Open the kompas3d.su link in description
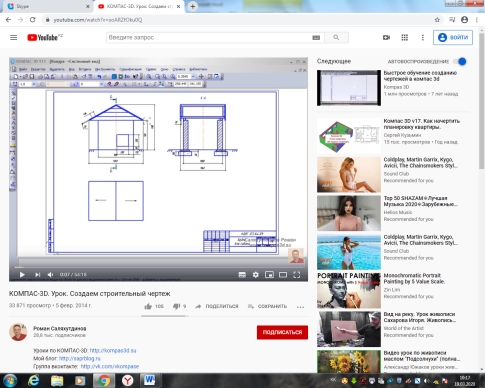Image resolution: width=485 pixels, height=388 pixels. click(113, 351)
